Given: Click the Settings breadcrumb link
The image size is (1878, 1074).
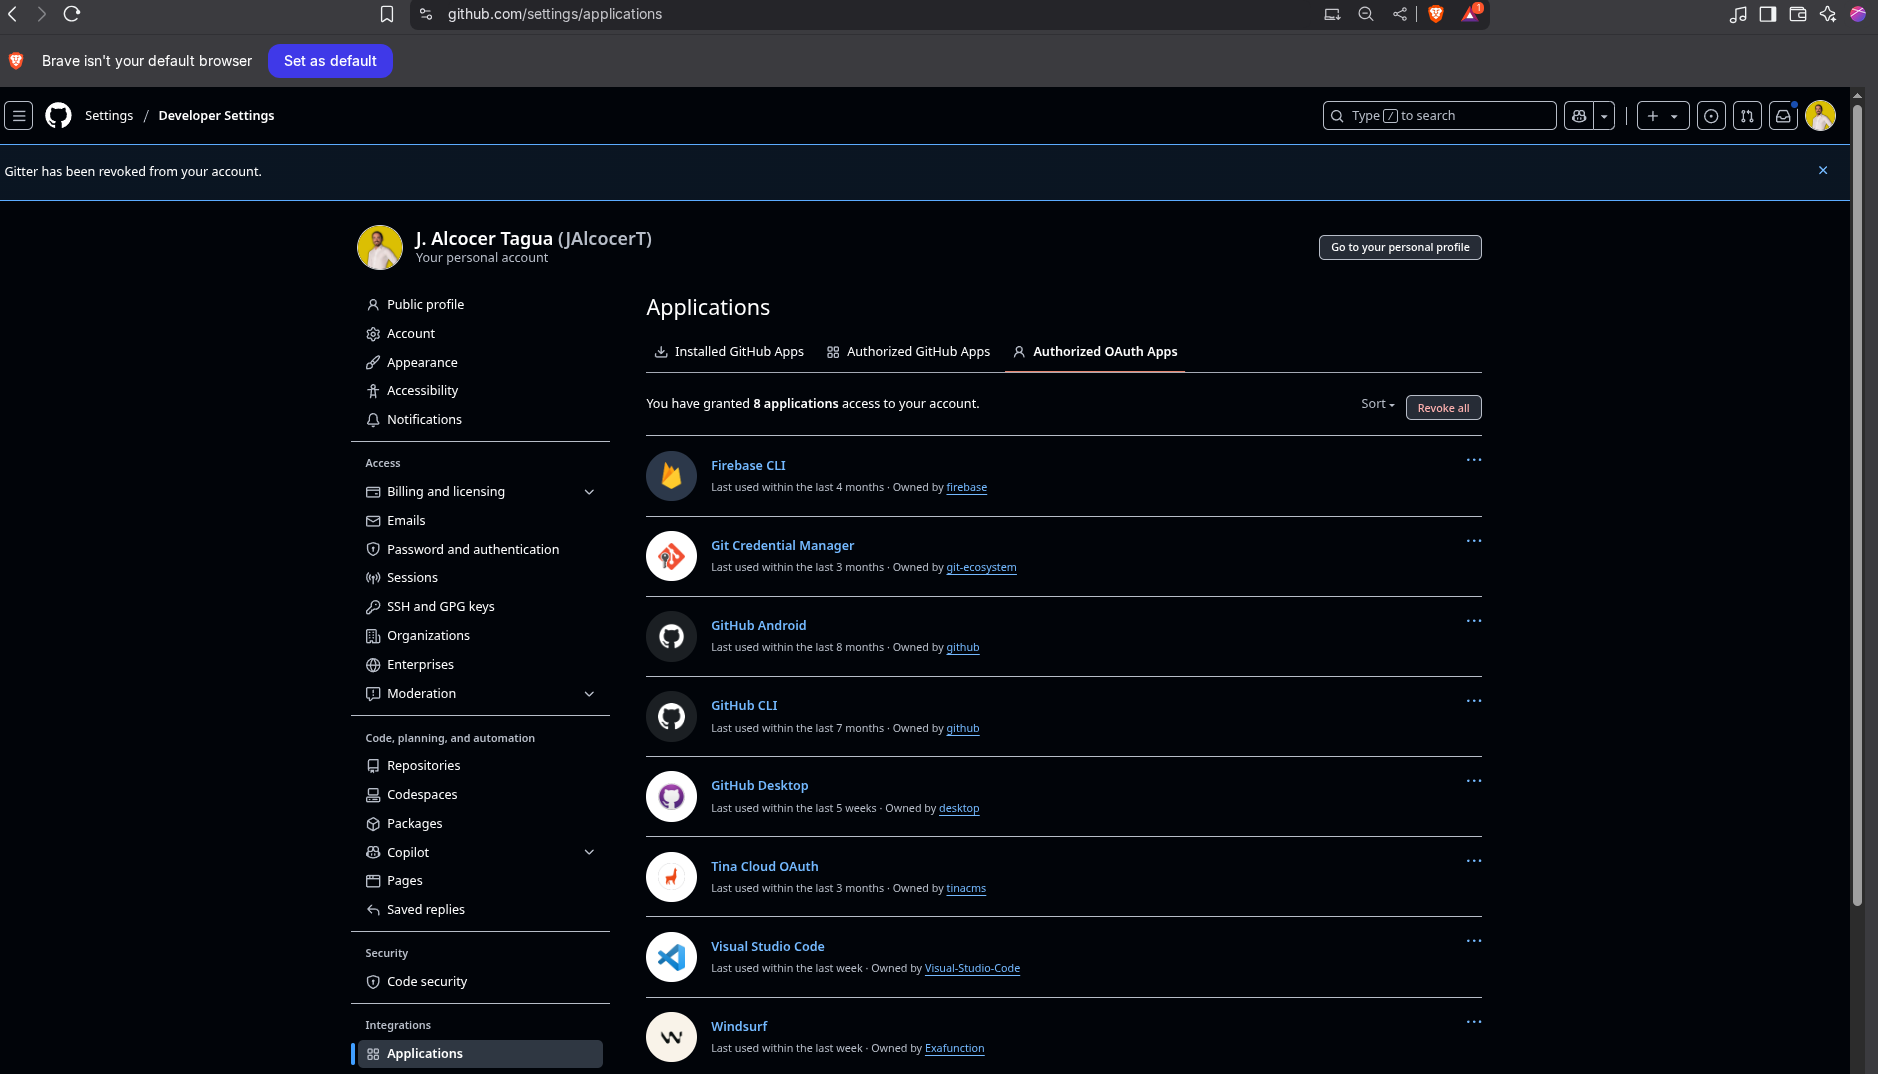Looking at the screenshot, I should tap(109, 116).
